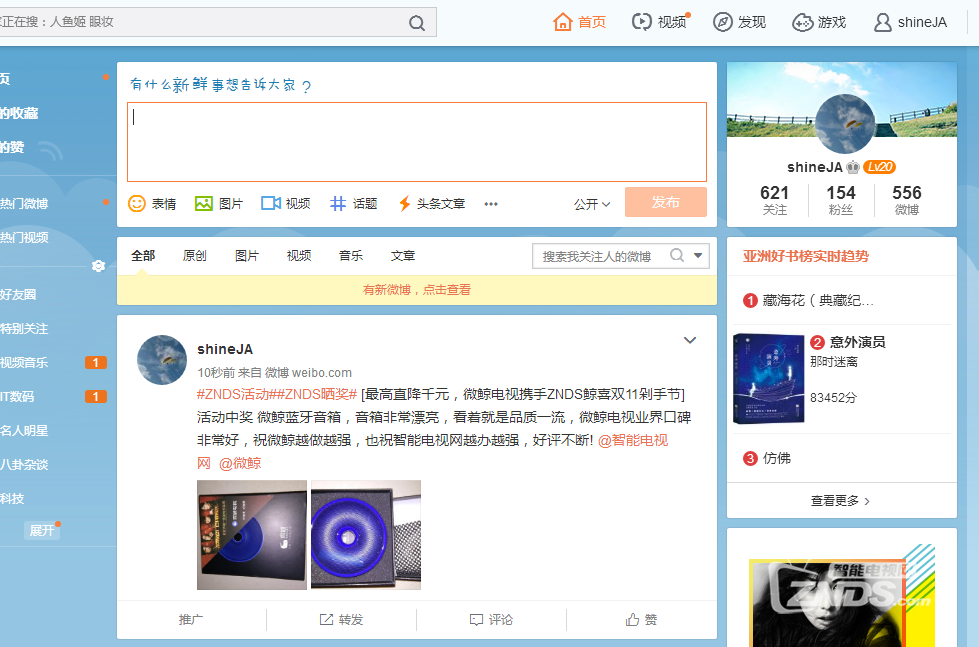The width and height of the screenshot is (979, 647).
Task: Open the #ZNDS晒奖# hashtag link
Action: point(317,394)
